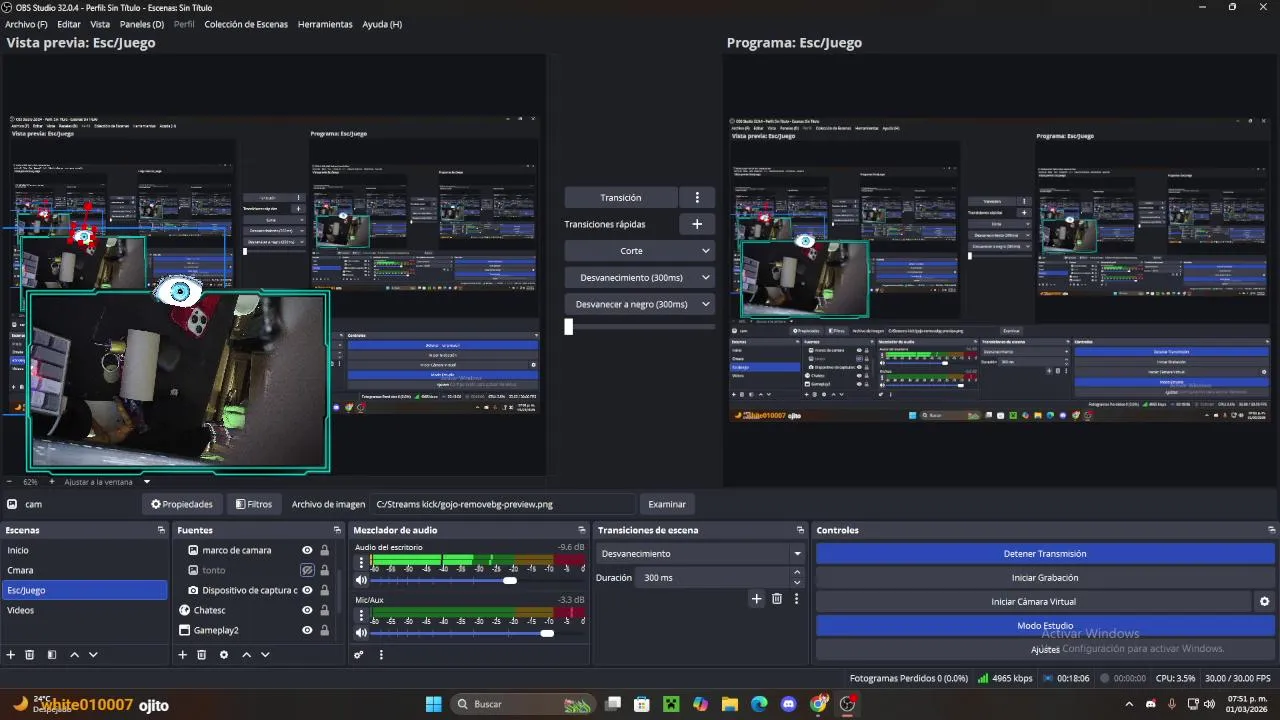Open audio mixer three-dot menu at panel bottom

tap(381, 655)
